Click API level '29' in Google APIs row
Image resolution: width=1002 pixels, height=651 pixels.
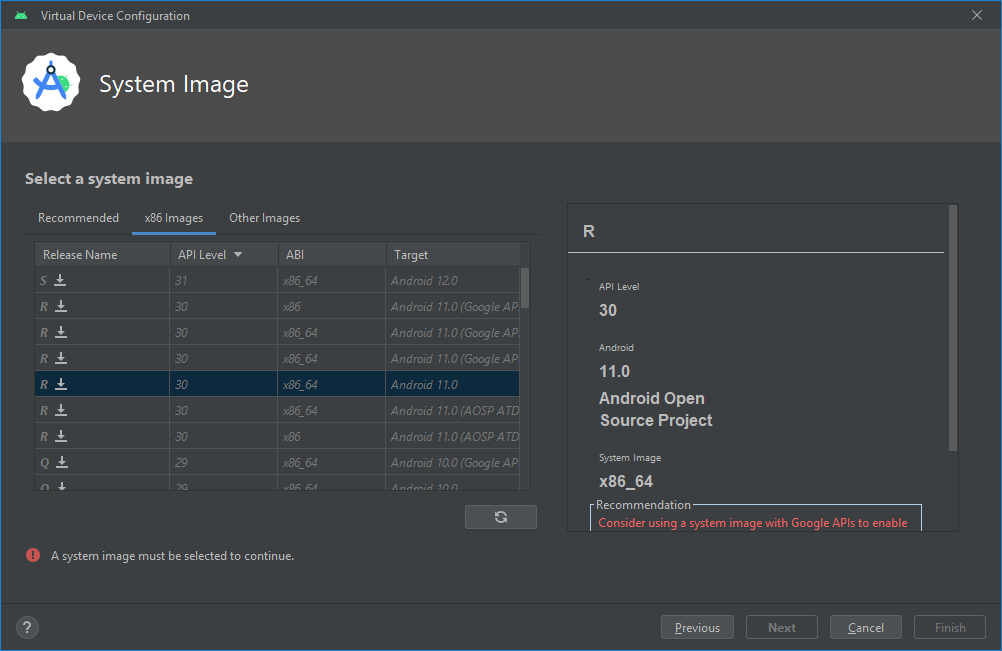pos(224,463)
